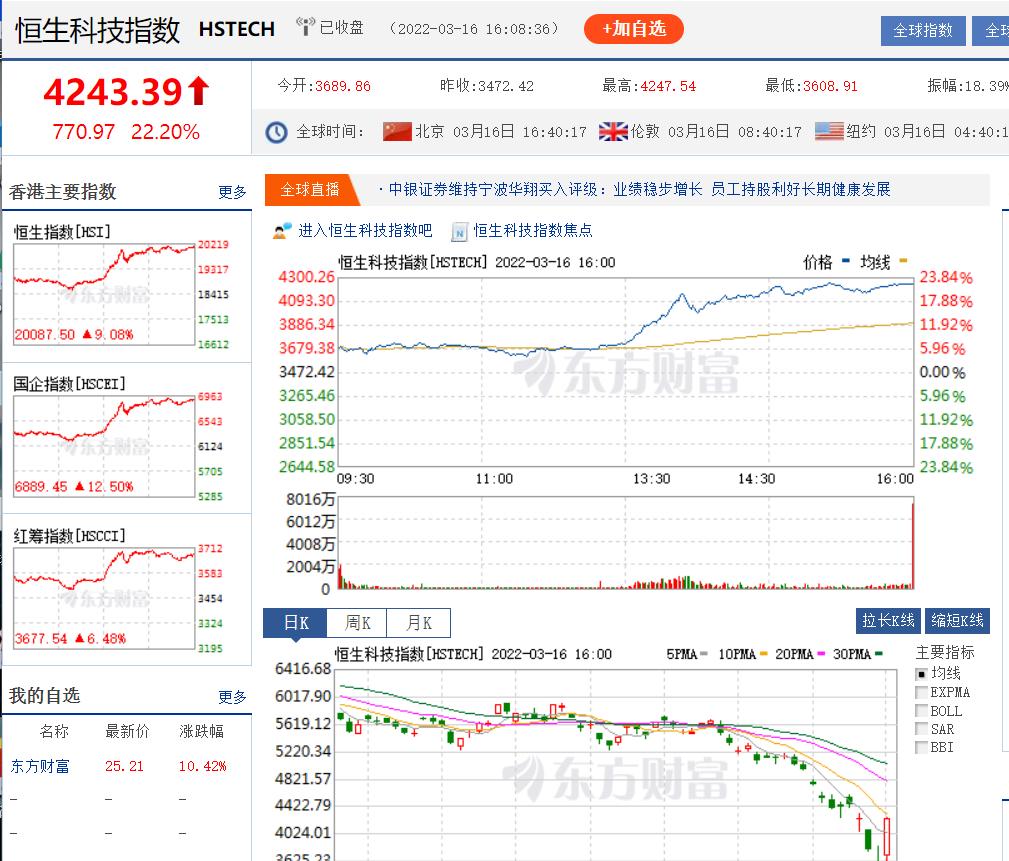The height and width of the screenshot is (861, 1009).
Task: Click the red closing volume bar at 16:00
Action: point(912,546)
